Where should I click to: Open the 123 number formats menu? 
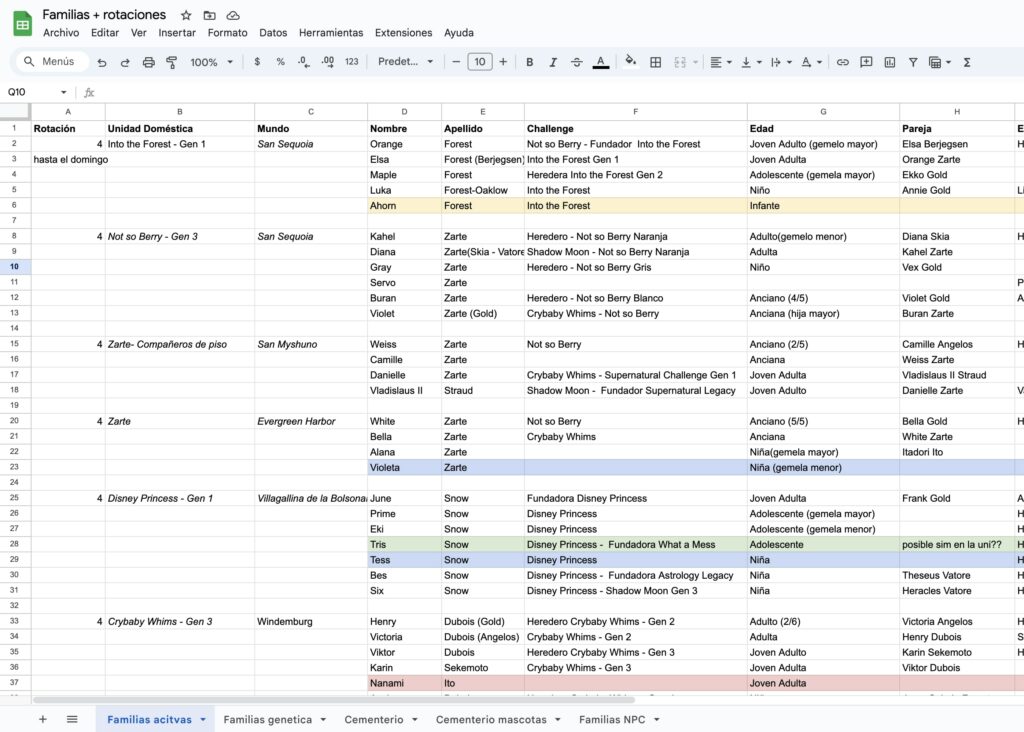tap(351, 61)
